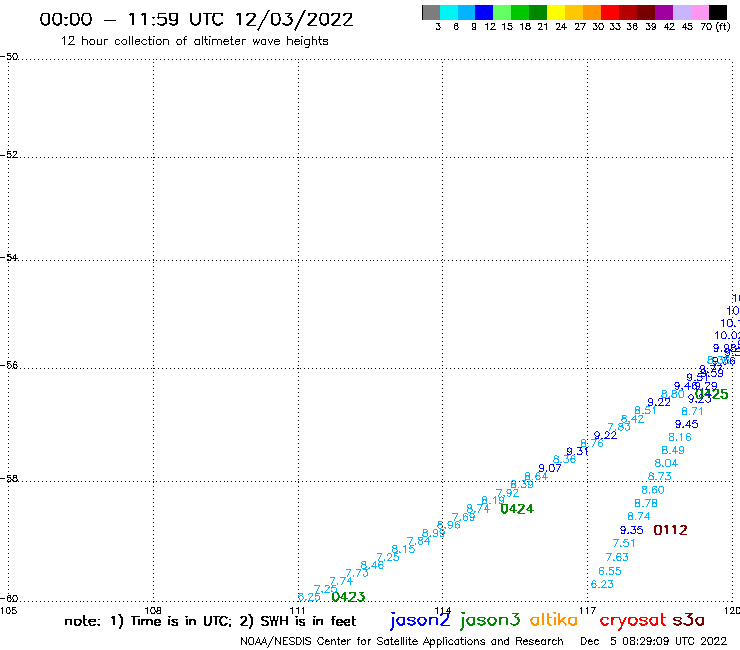This screenshot has width=740, height=650.
Task: Select the dark red pass label '0112'
Action: 670,530
